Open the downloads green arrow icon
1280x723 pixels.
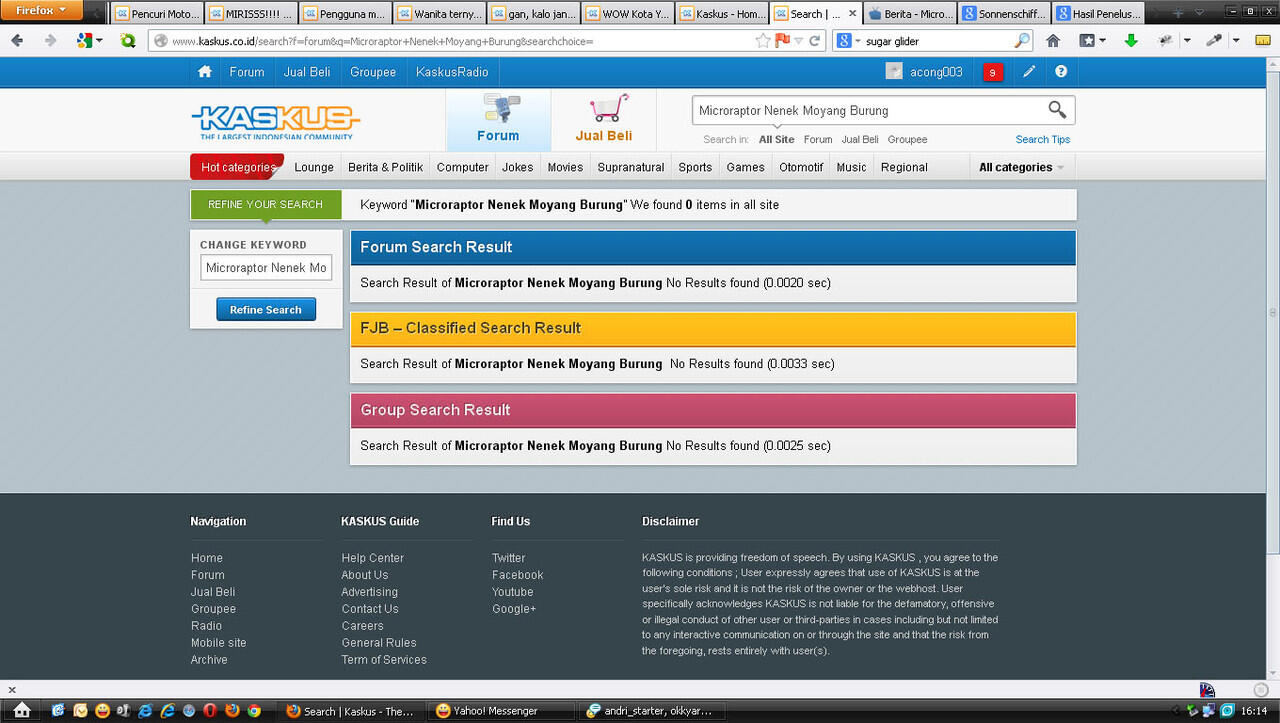pos(1131,41)
